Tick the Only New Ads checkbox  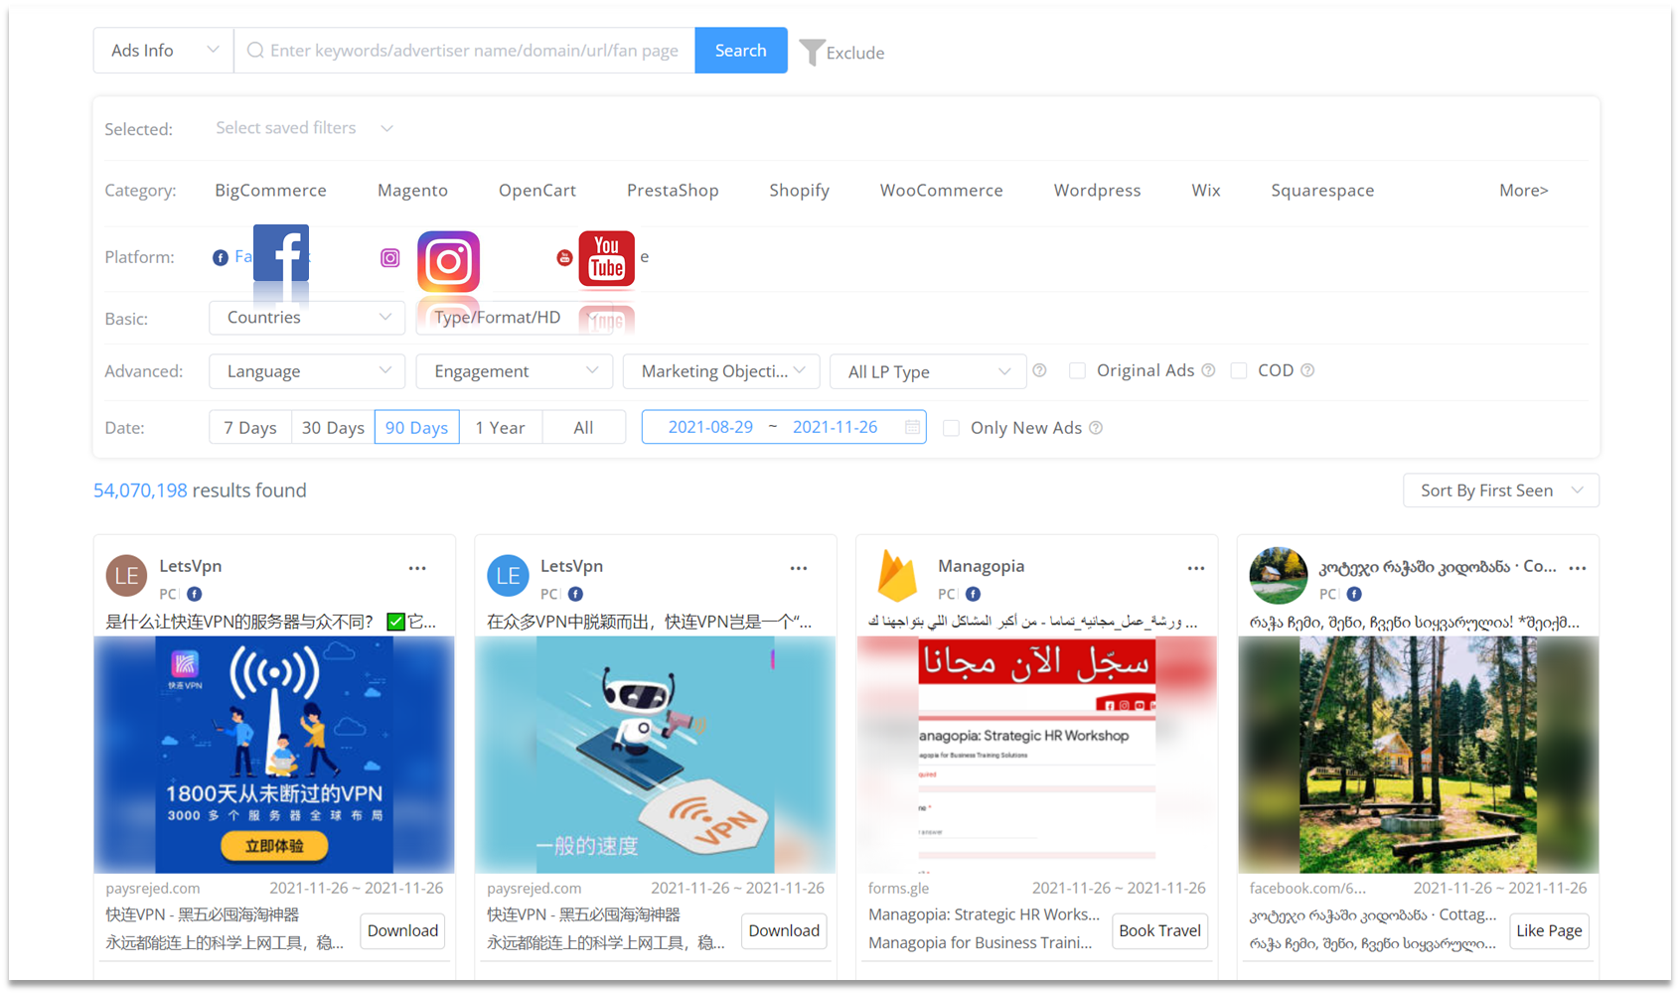click(951, 428)
